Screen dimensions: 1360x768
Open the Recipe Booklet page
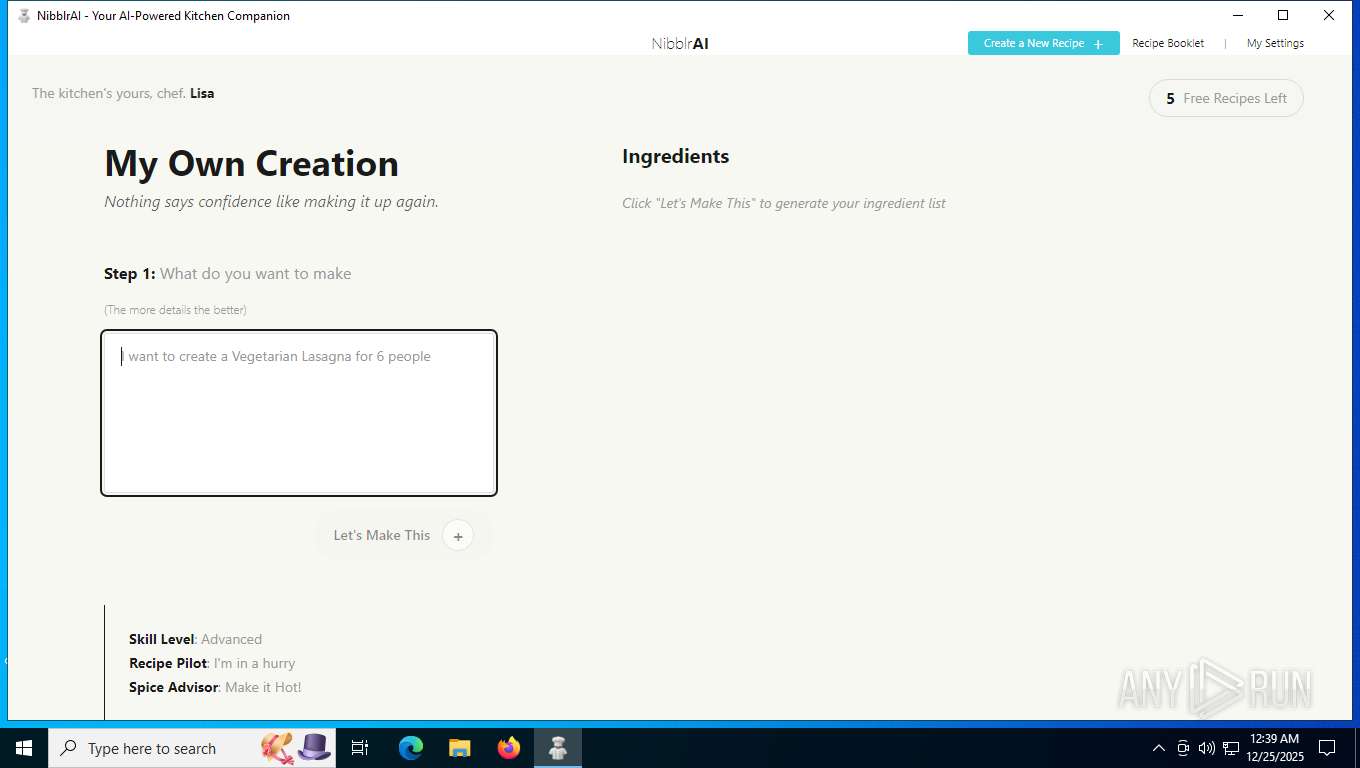pyautogui.click(x=1168, y=43)
